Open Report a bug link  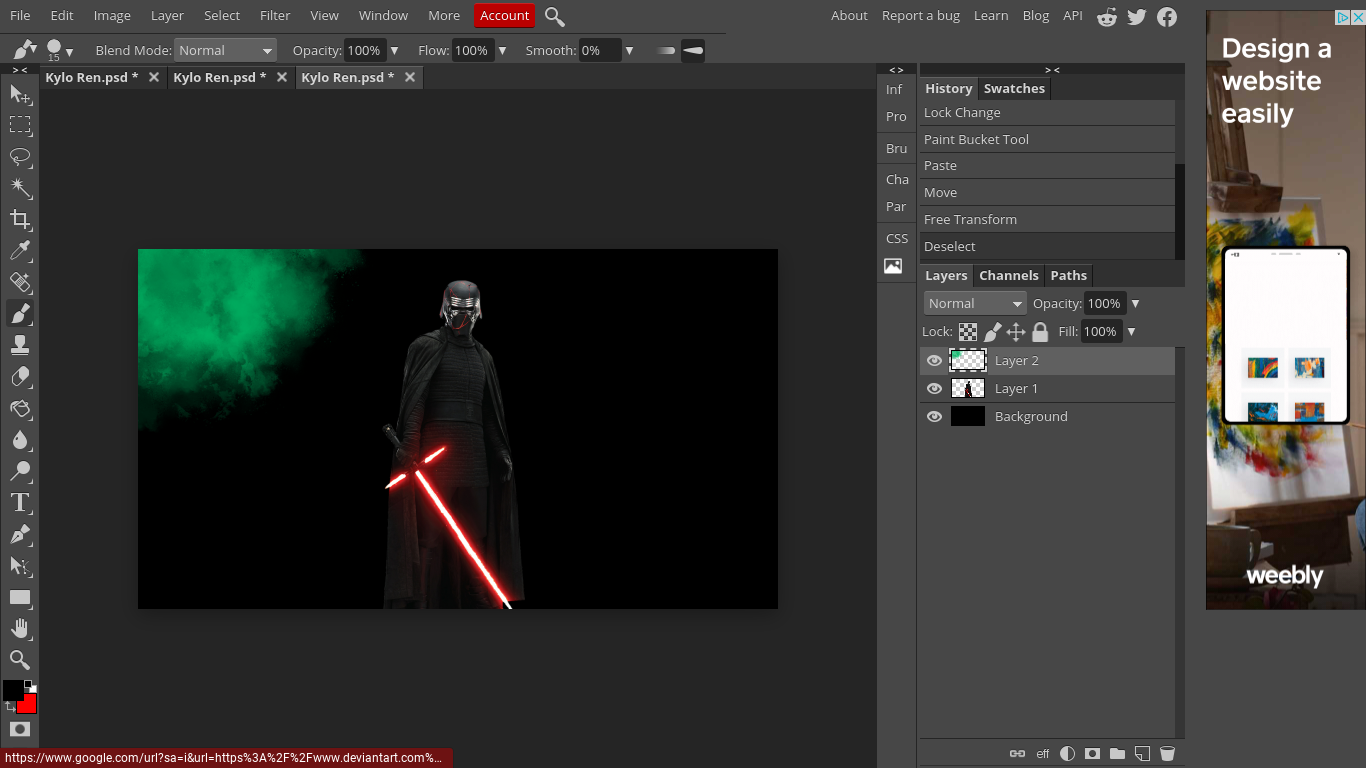point(921,16)
